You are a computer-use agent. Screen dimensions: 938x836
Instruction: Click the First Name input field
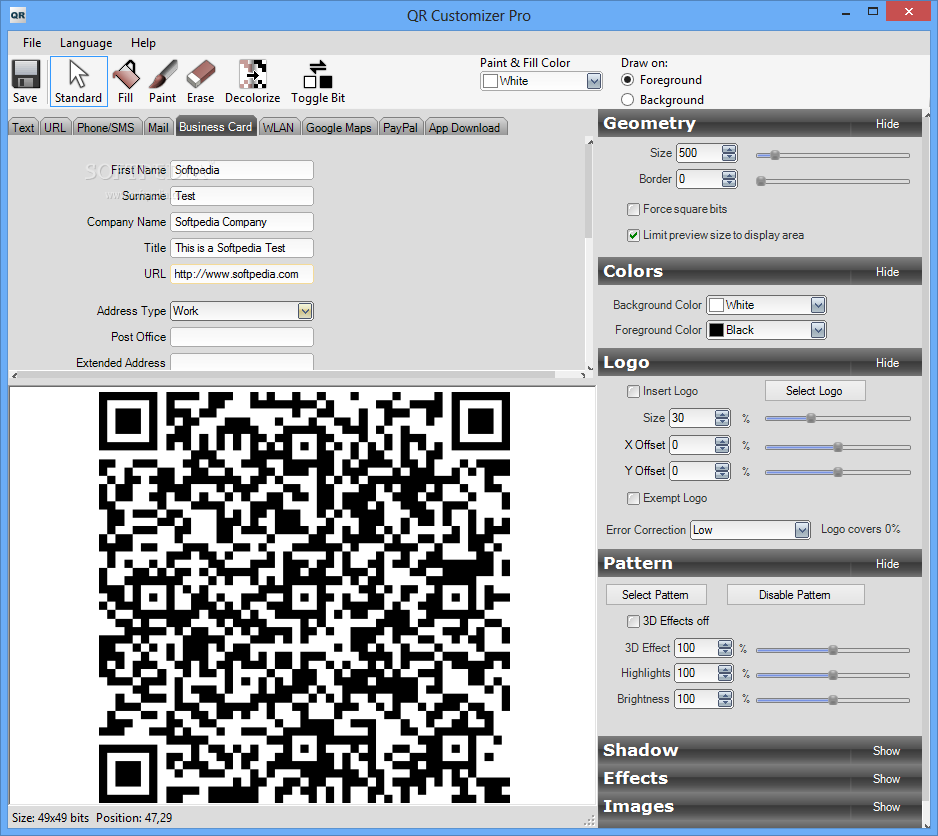[242, 170]
